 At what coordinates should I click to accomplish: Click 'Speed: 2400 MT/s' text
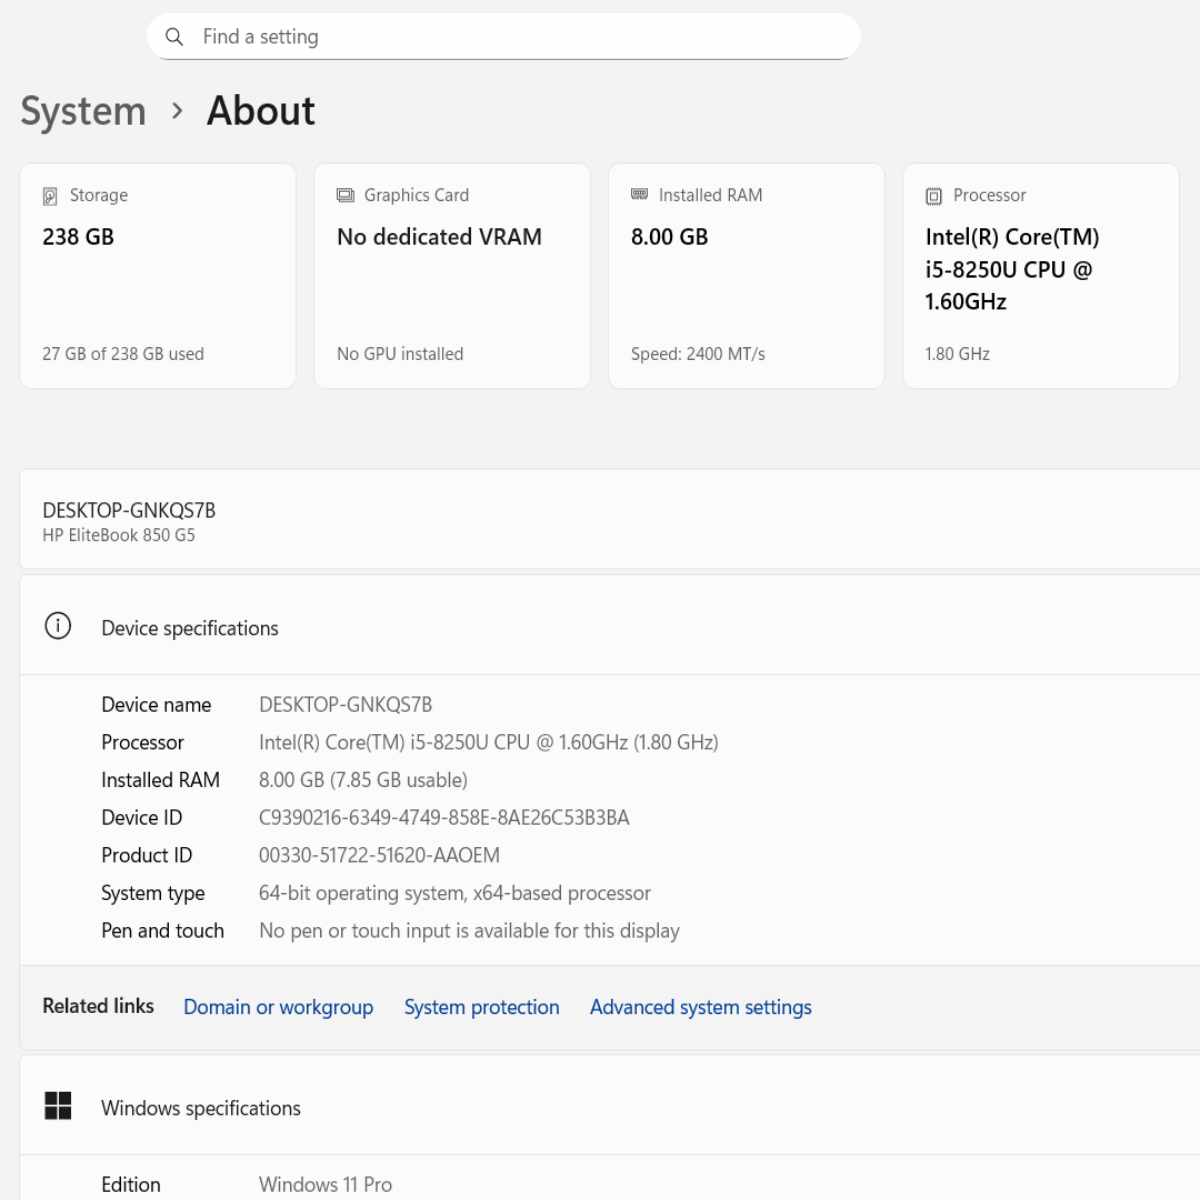[x=698, y=354]
